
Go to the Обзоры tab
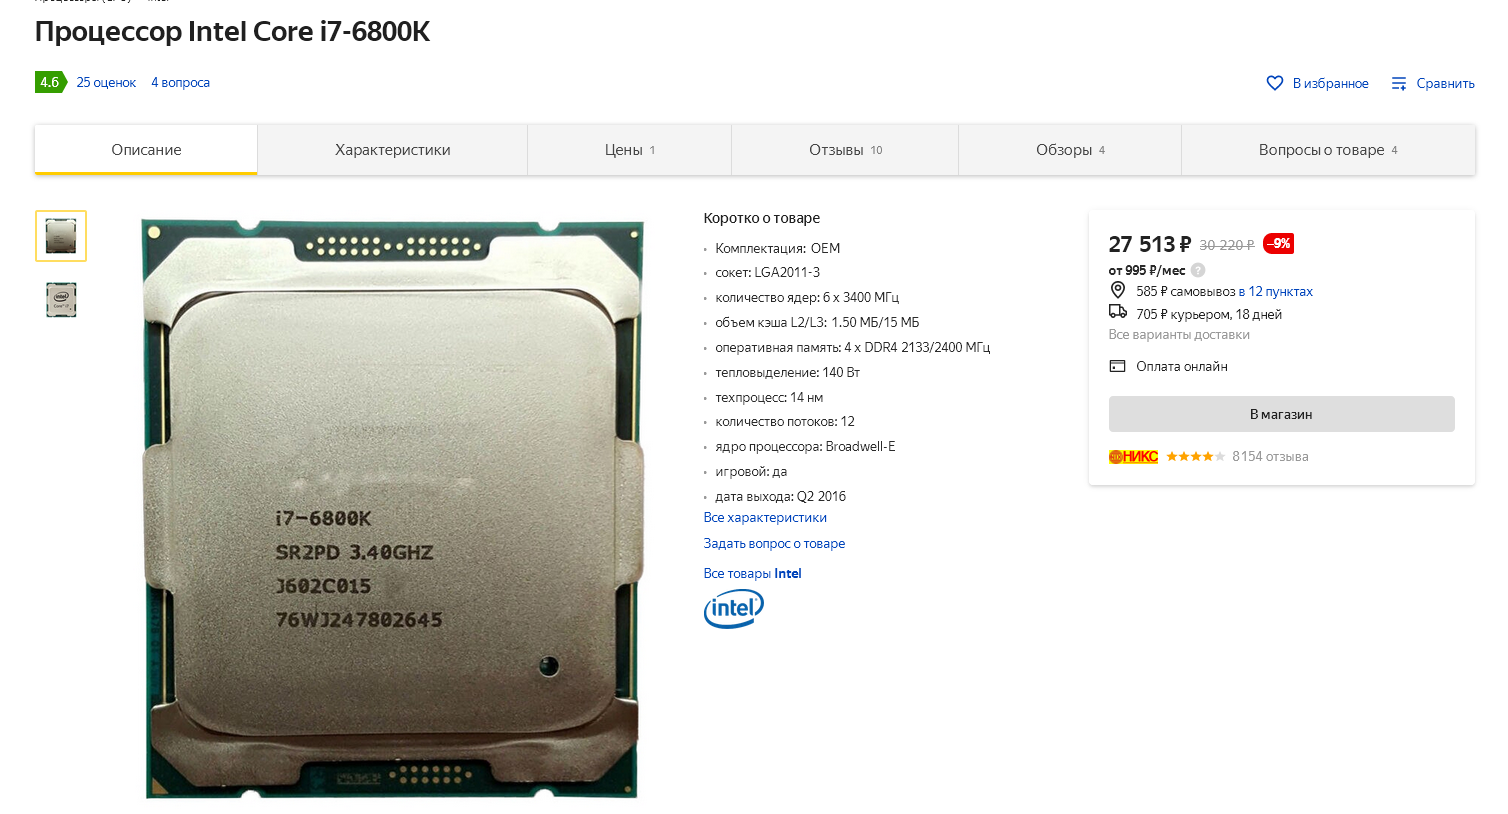(1070, 150)
